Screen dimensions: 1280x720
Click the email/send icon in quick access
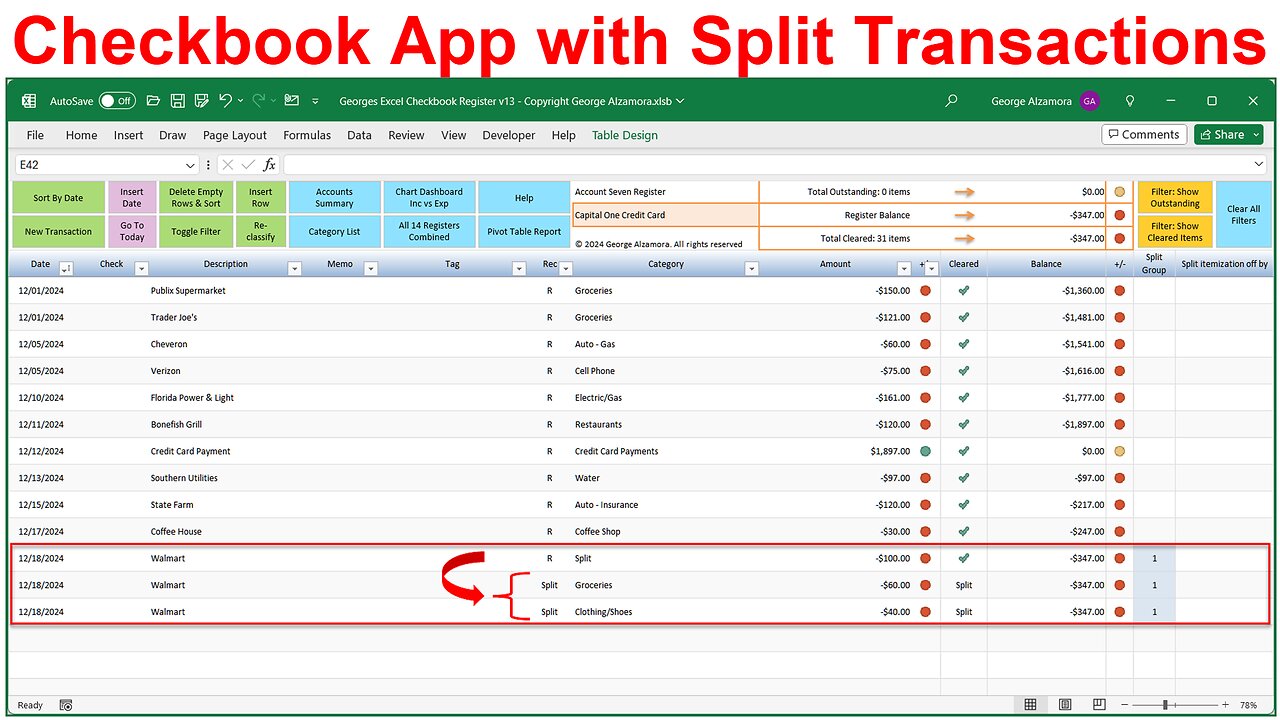(291, 101)
